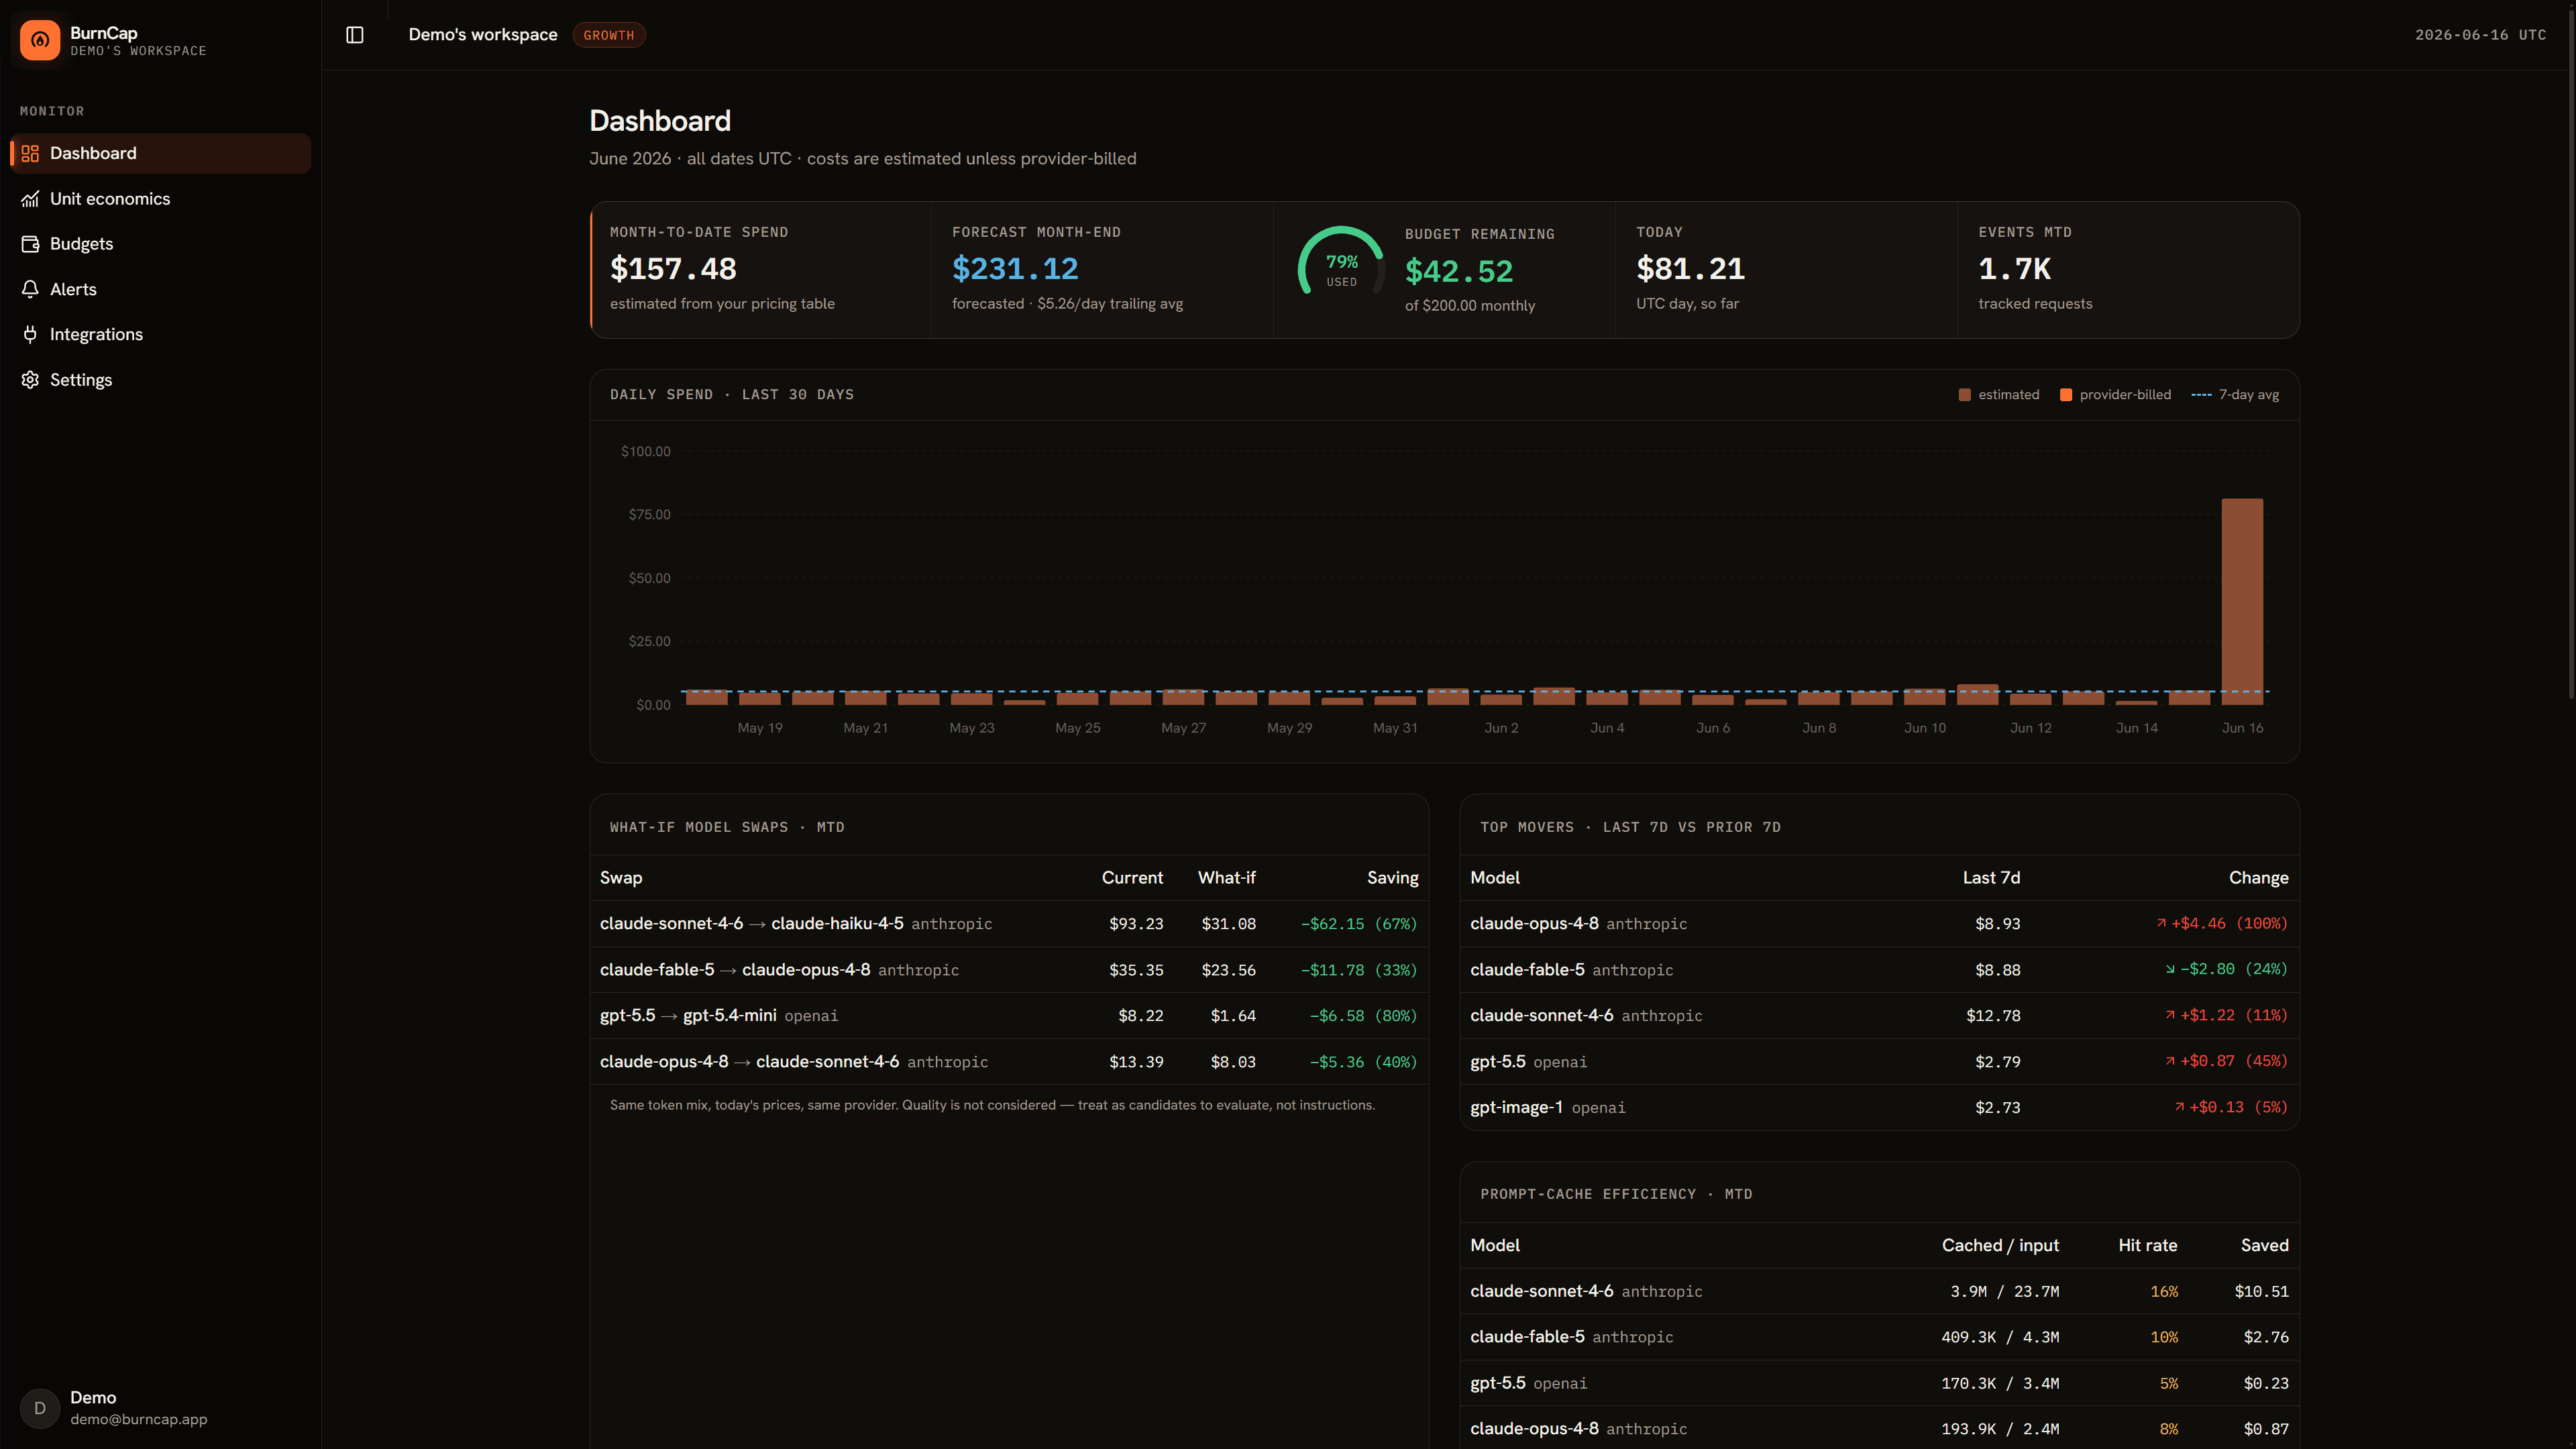This screenshot has width=2576, height=1449.
Task: Click gpt-5.5 row in Top Movers
Action: [1879, 1061]
